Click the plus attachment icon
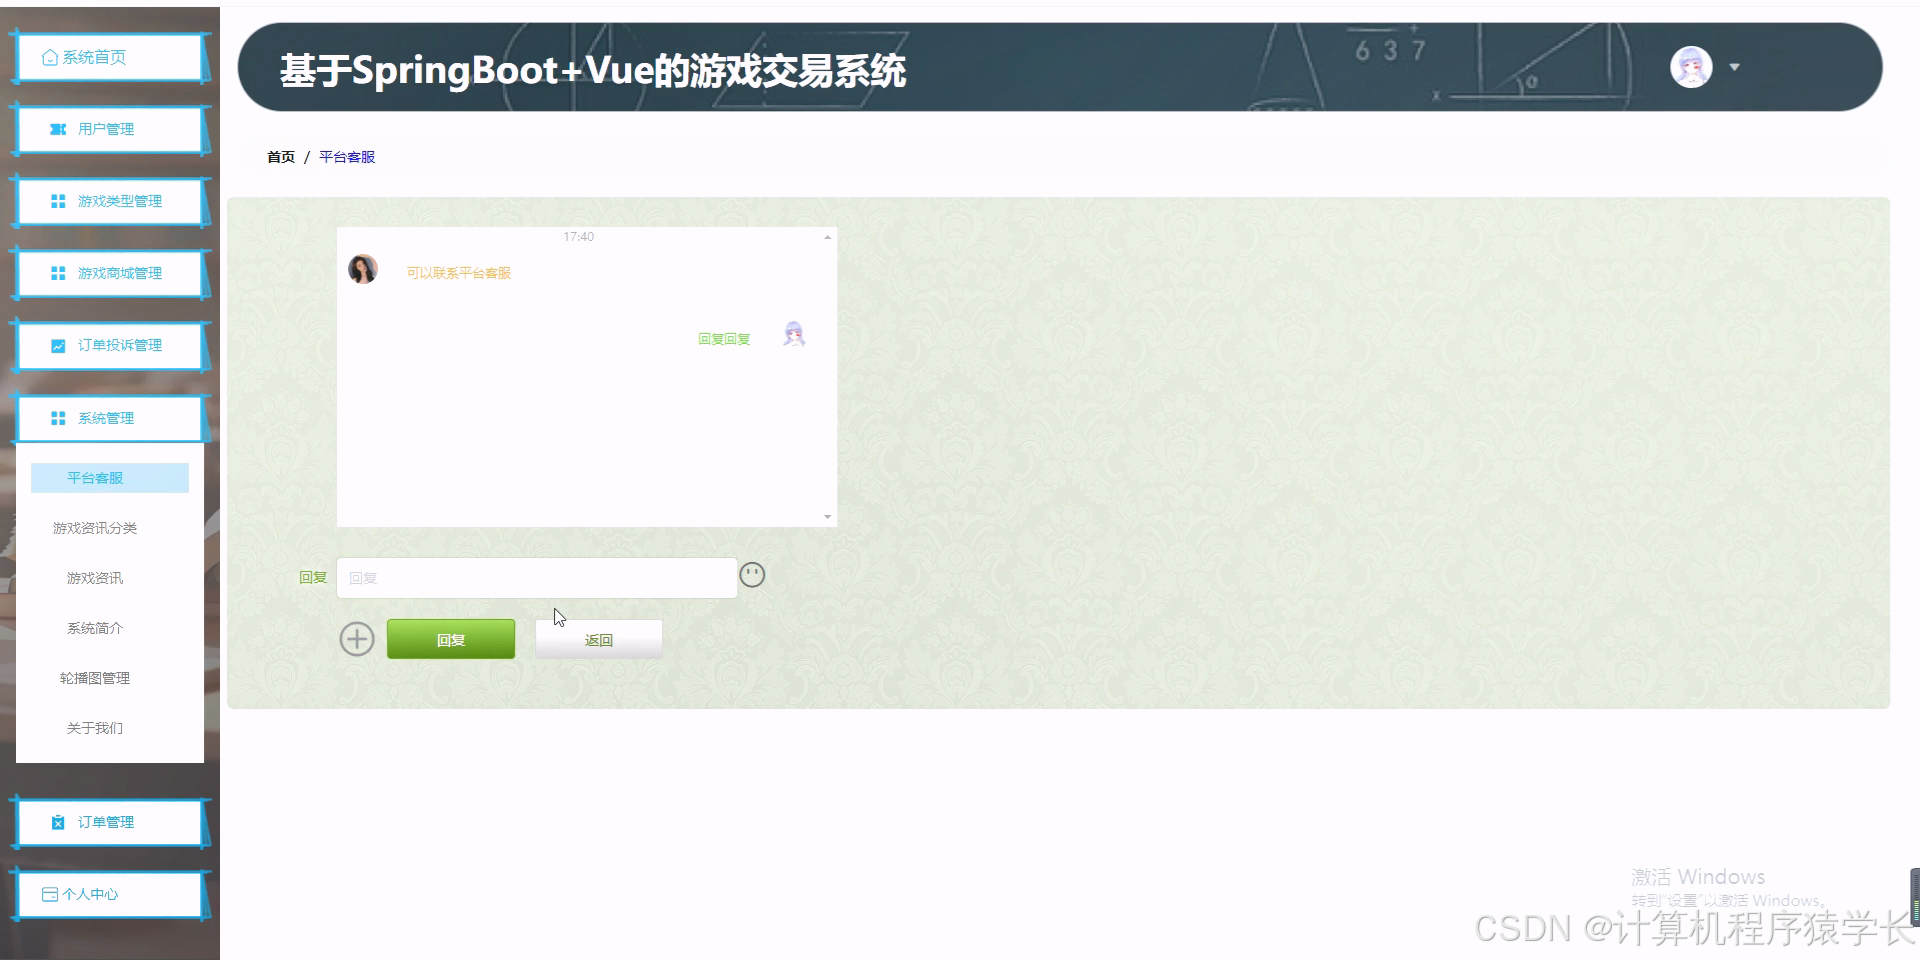1920x960 pixels. point(357,639)
